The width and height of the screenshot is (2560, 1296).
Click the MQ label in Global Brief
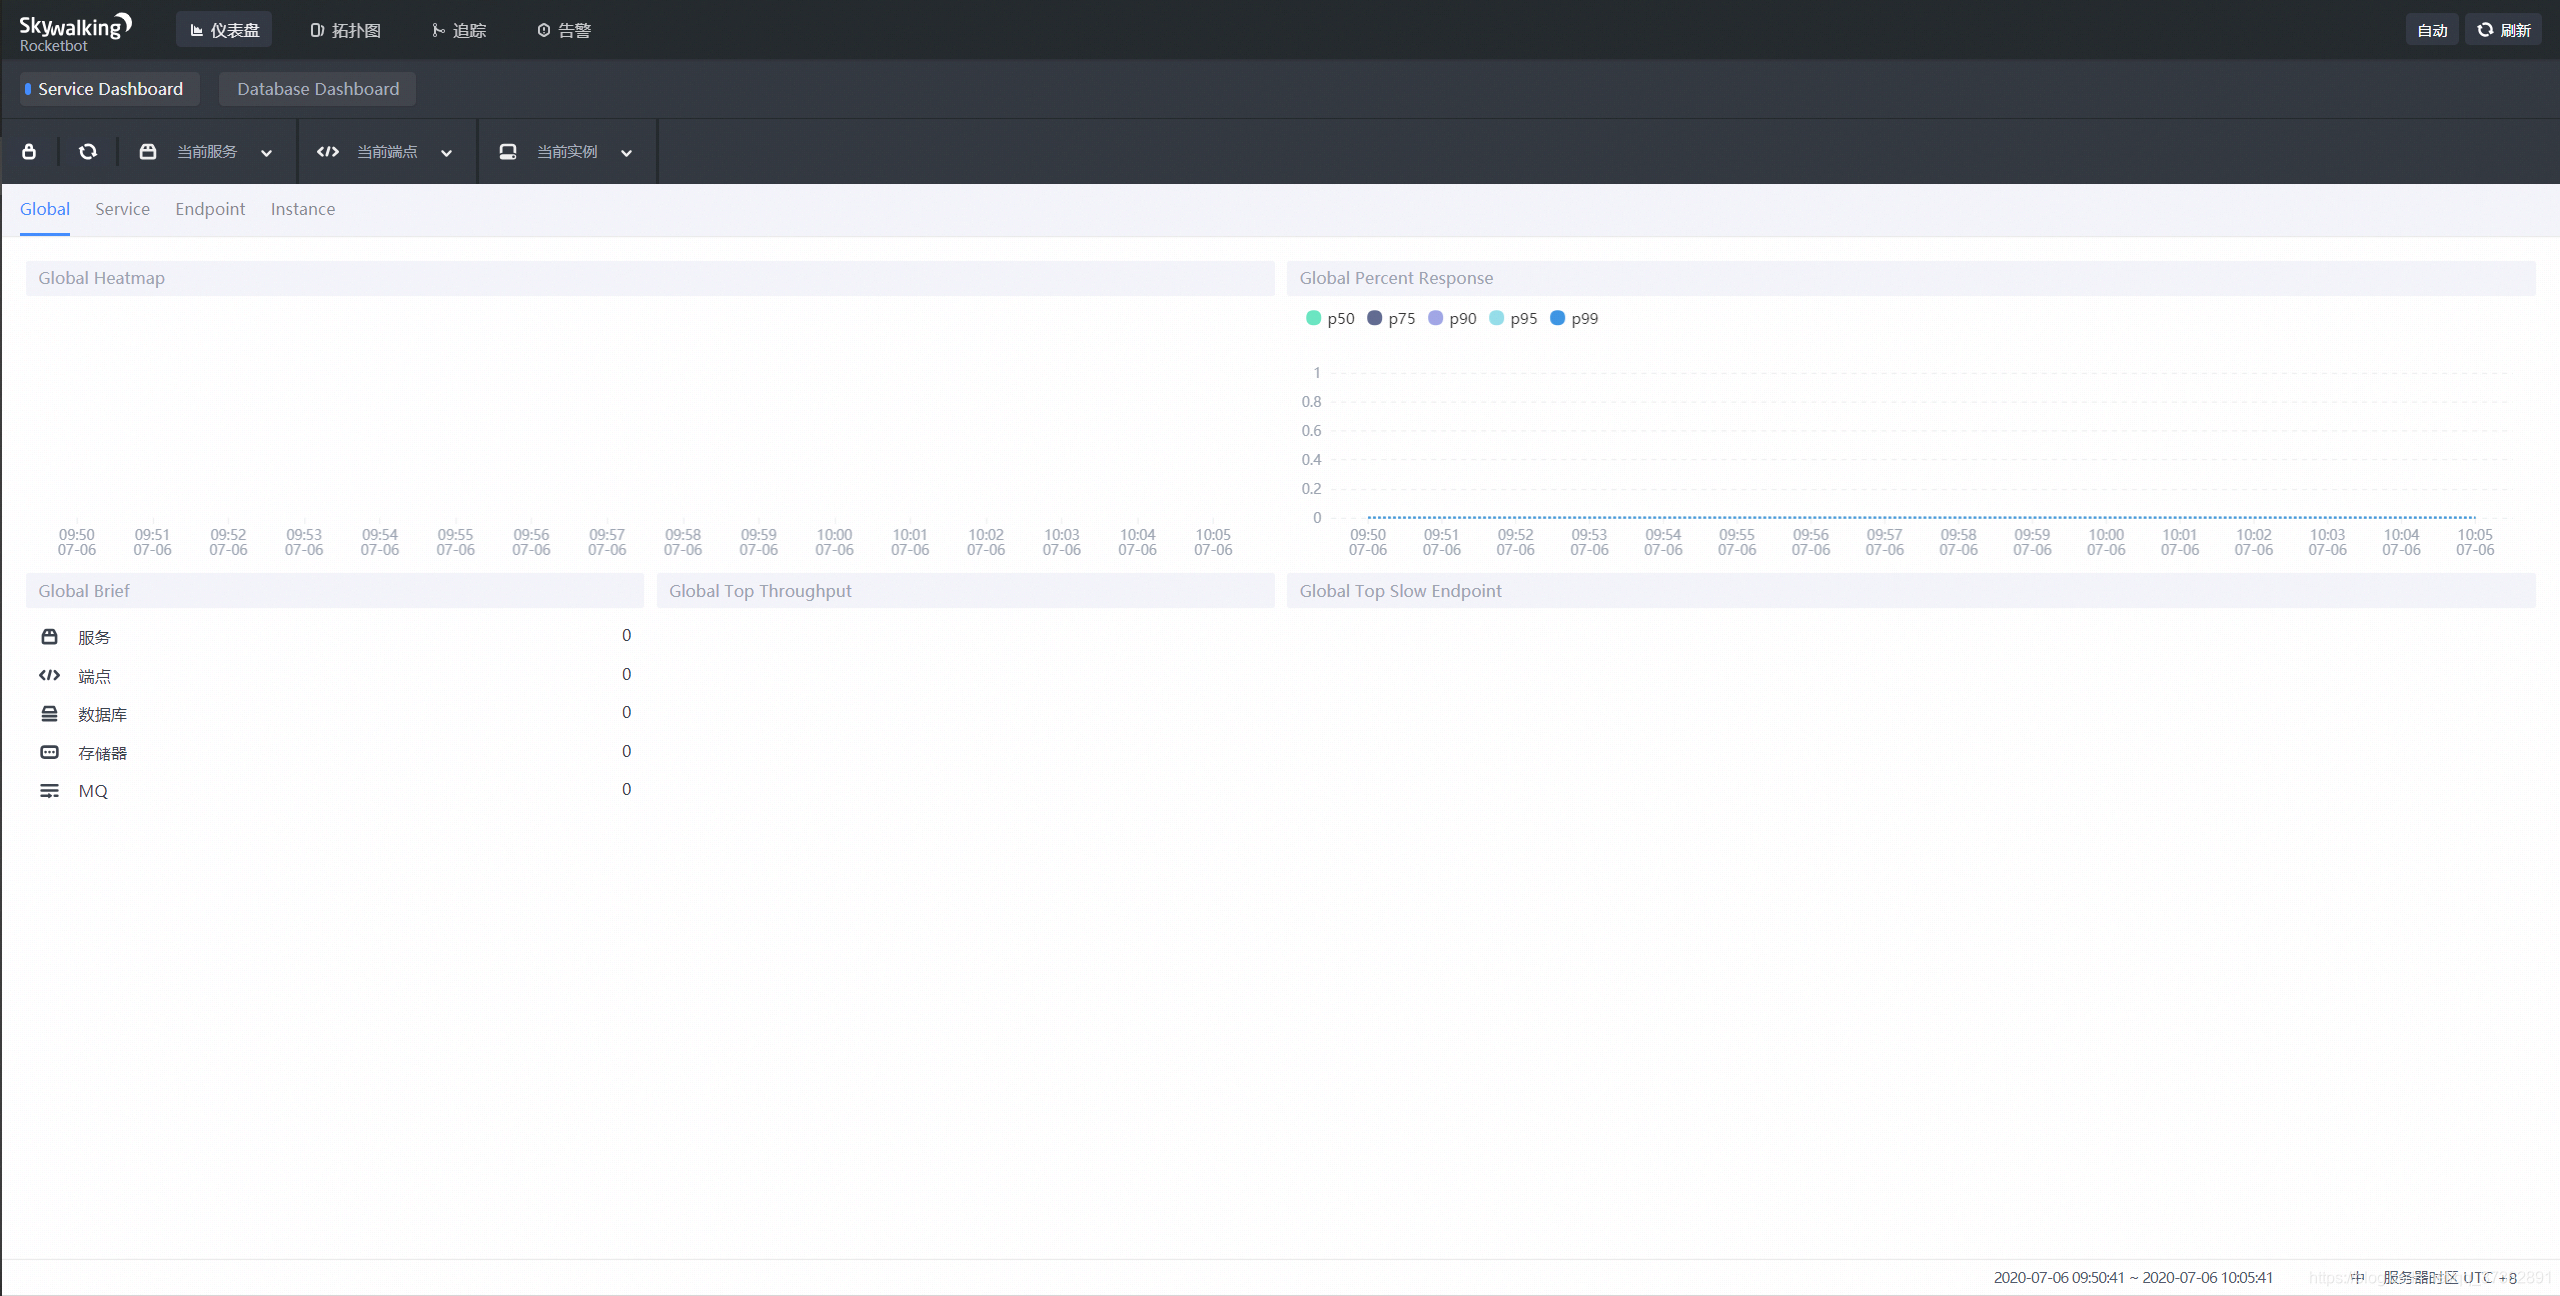[x=93, y=791]
